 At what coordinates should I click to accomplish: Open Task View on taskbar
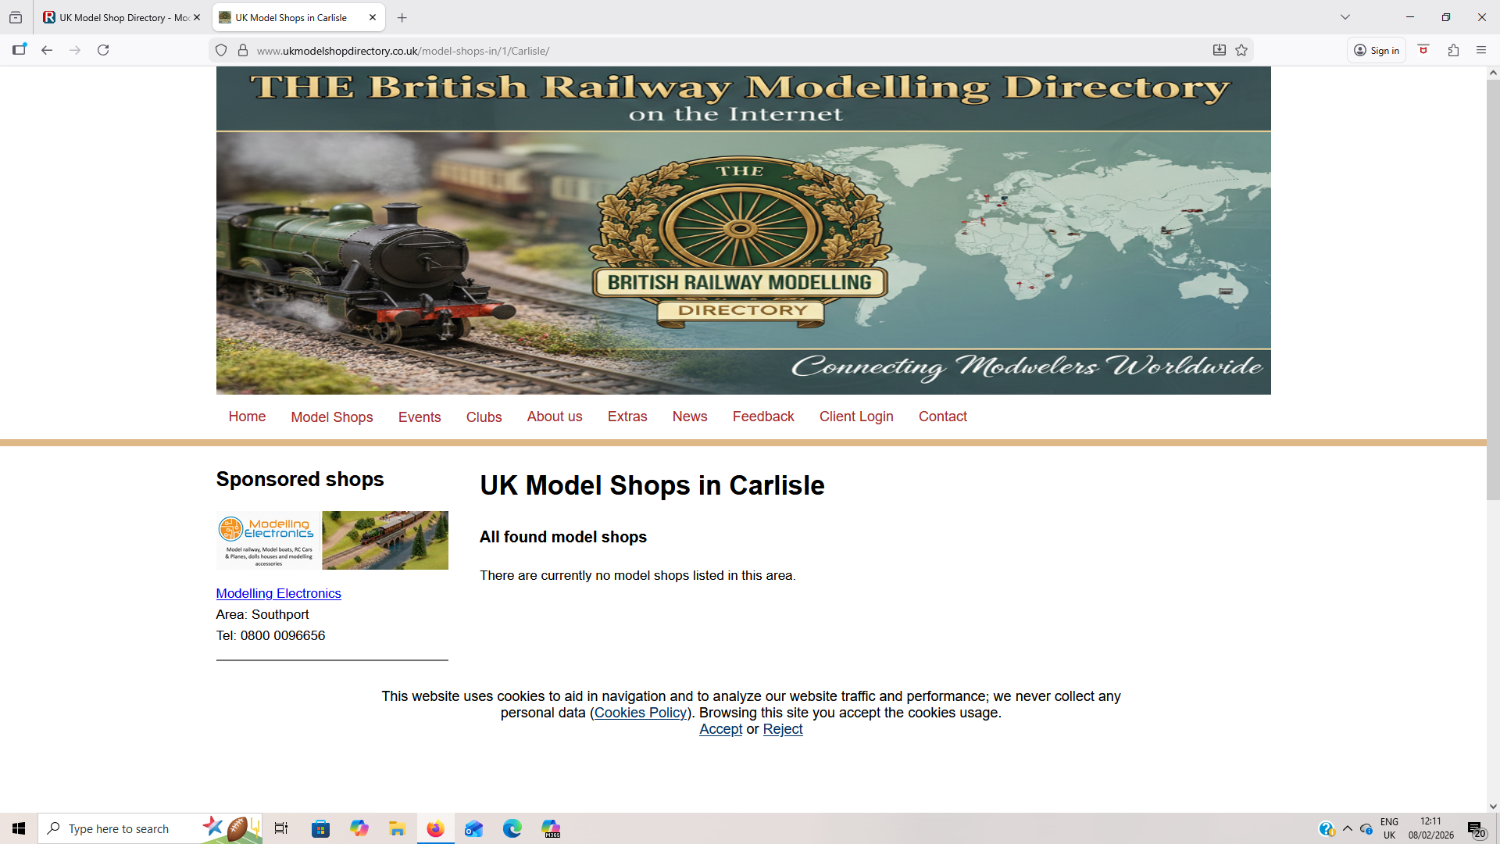tap(281, 829)
